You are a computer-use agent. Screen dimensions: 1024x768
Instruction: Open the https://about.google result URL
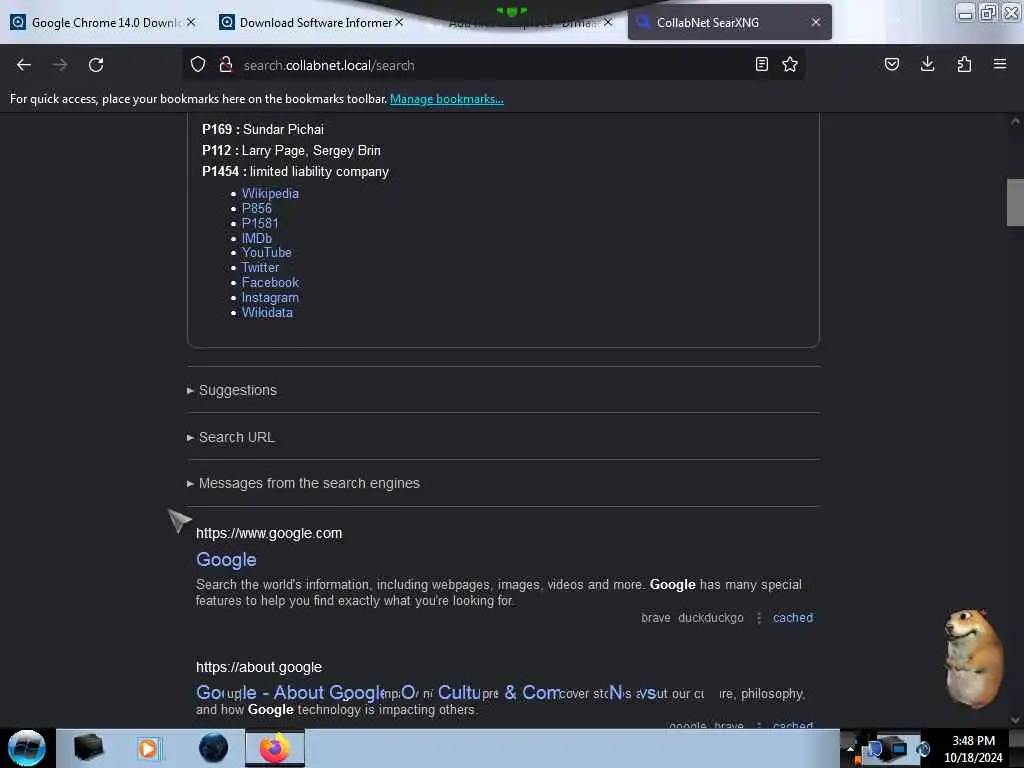(259, 667)
